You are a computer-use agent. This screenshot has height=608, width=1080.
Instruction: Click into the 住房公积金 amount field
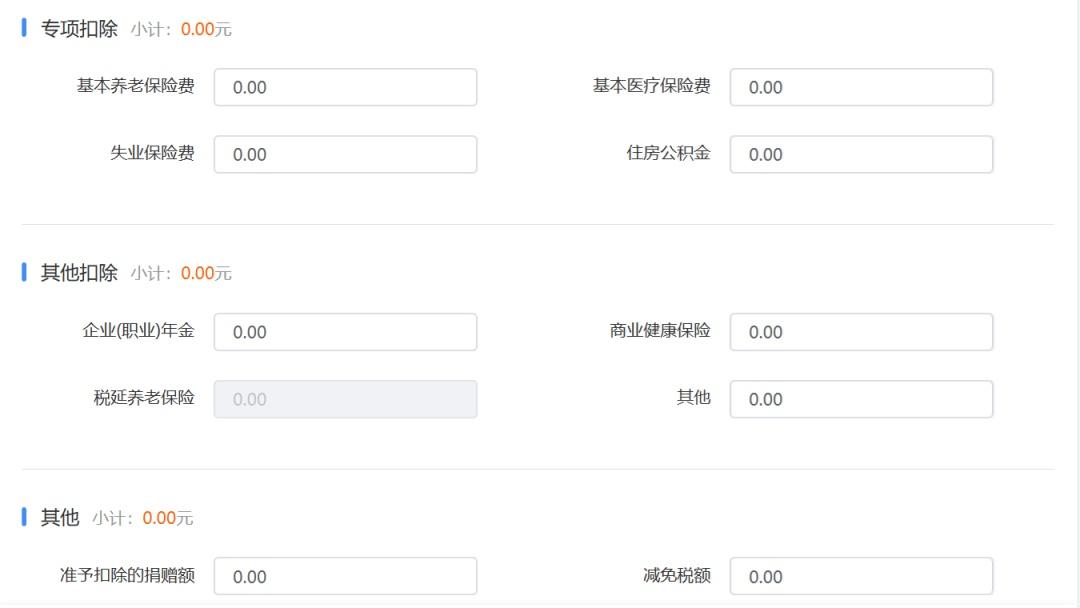coord(861,154)
